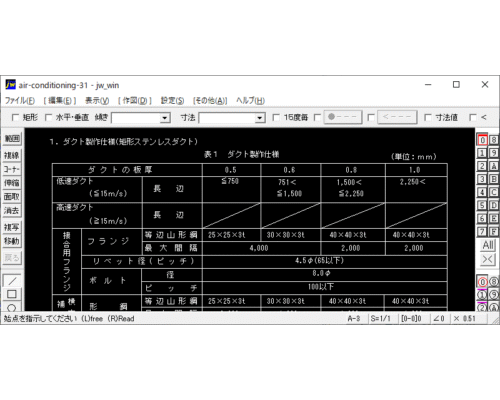Select layer 6 button
Viewport: 500px width, 400px height.
(x=482, y=218)
